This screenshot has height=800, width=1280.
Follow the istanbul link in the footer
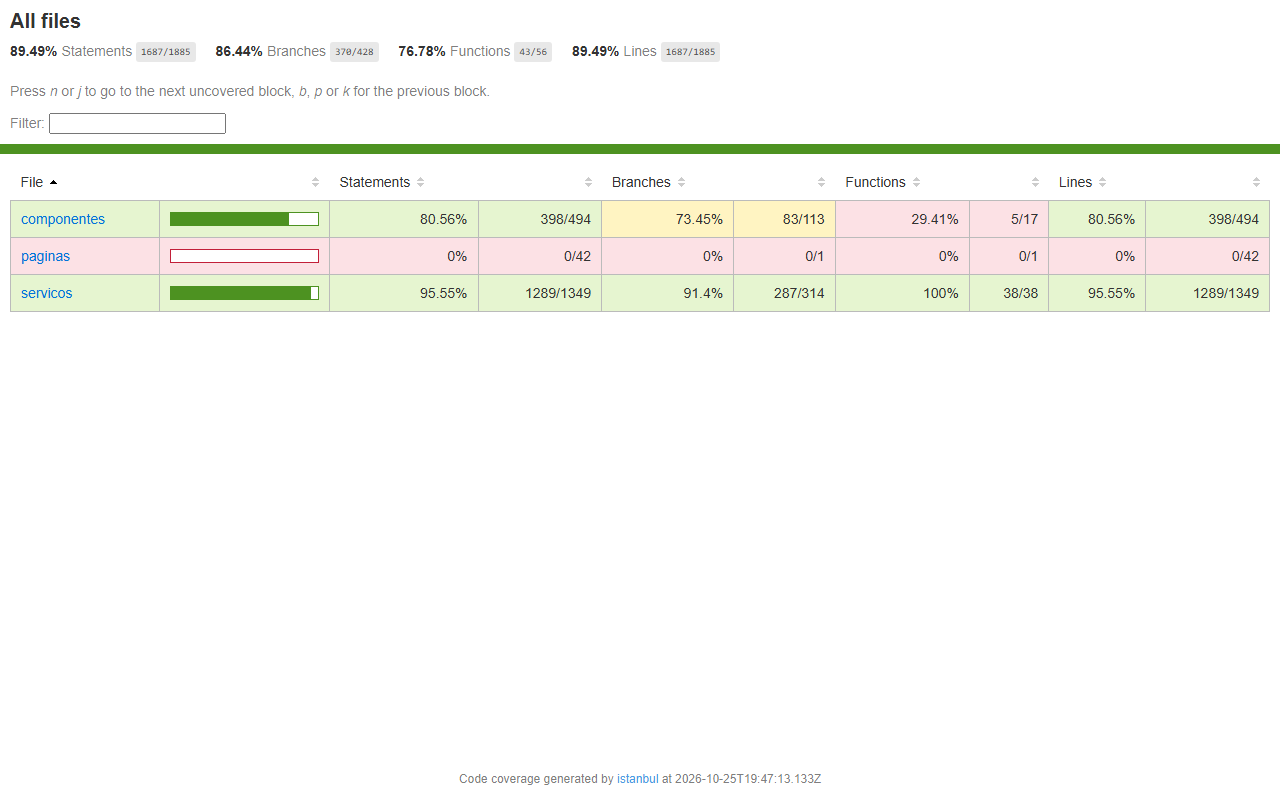pos(638,779)
